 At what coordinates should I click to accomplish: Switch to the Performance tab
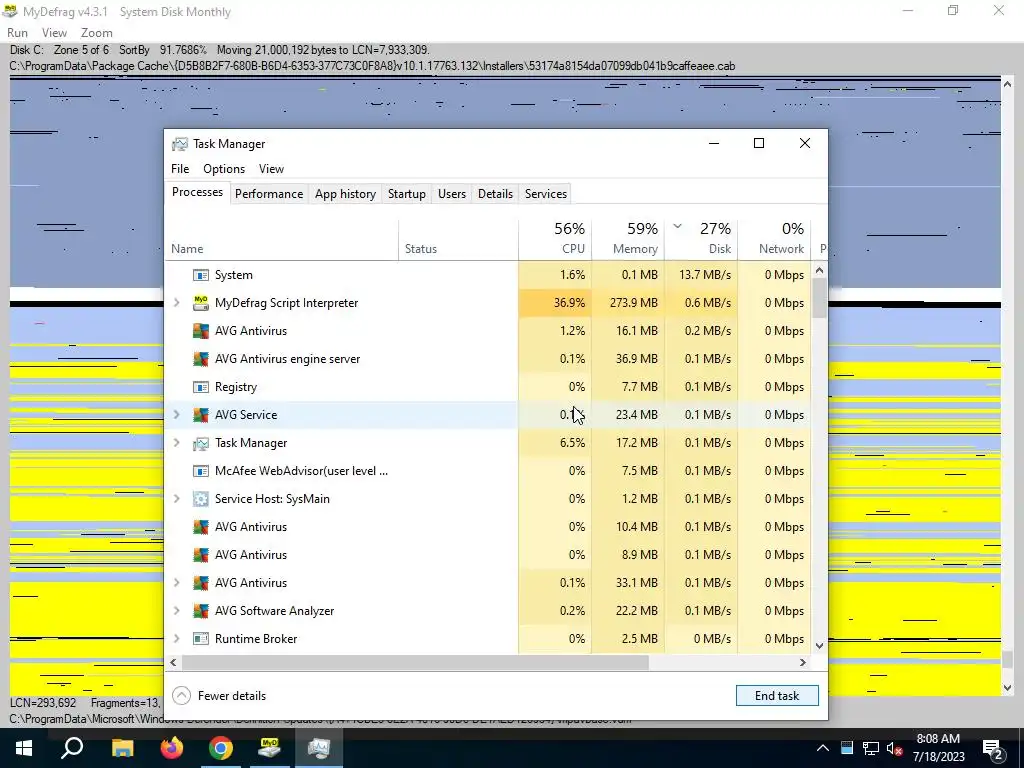(x=269, y=194)
